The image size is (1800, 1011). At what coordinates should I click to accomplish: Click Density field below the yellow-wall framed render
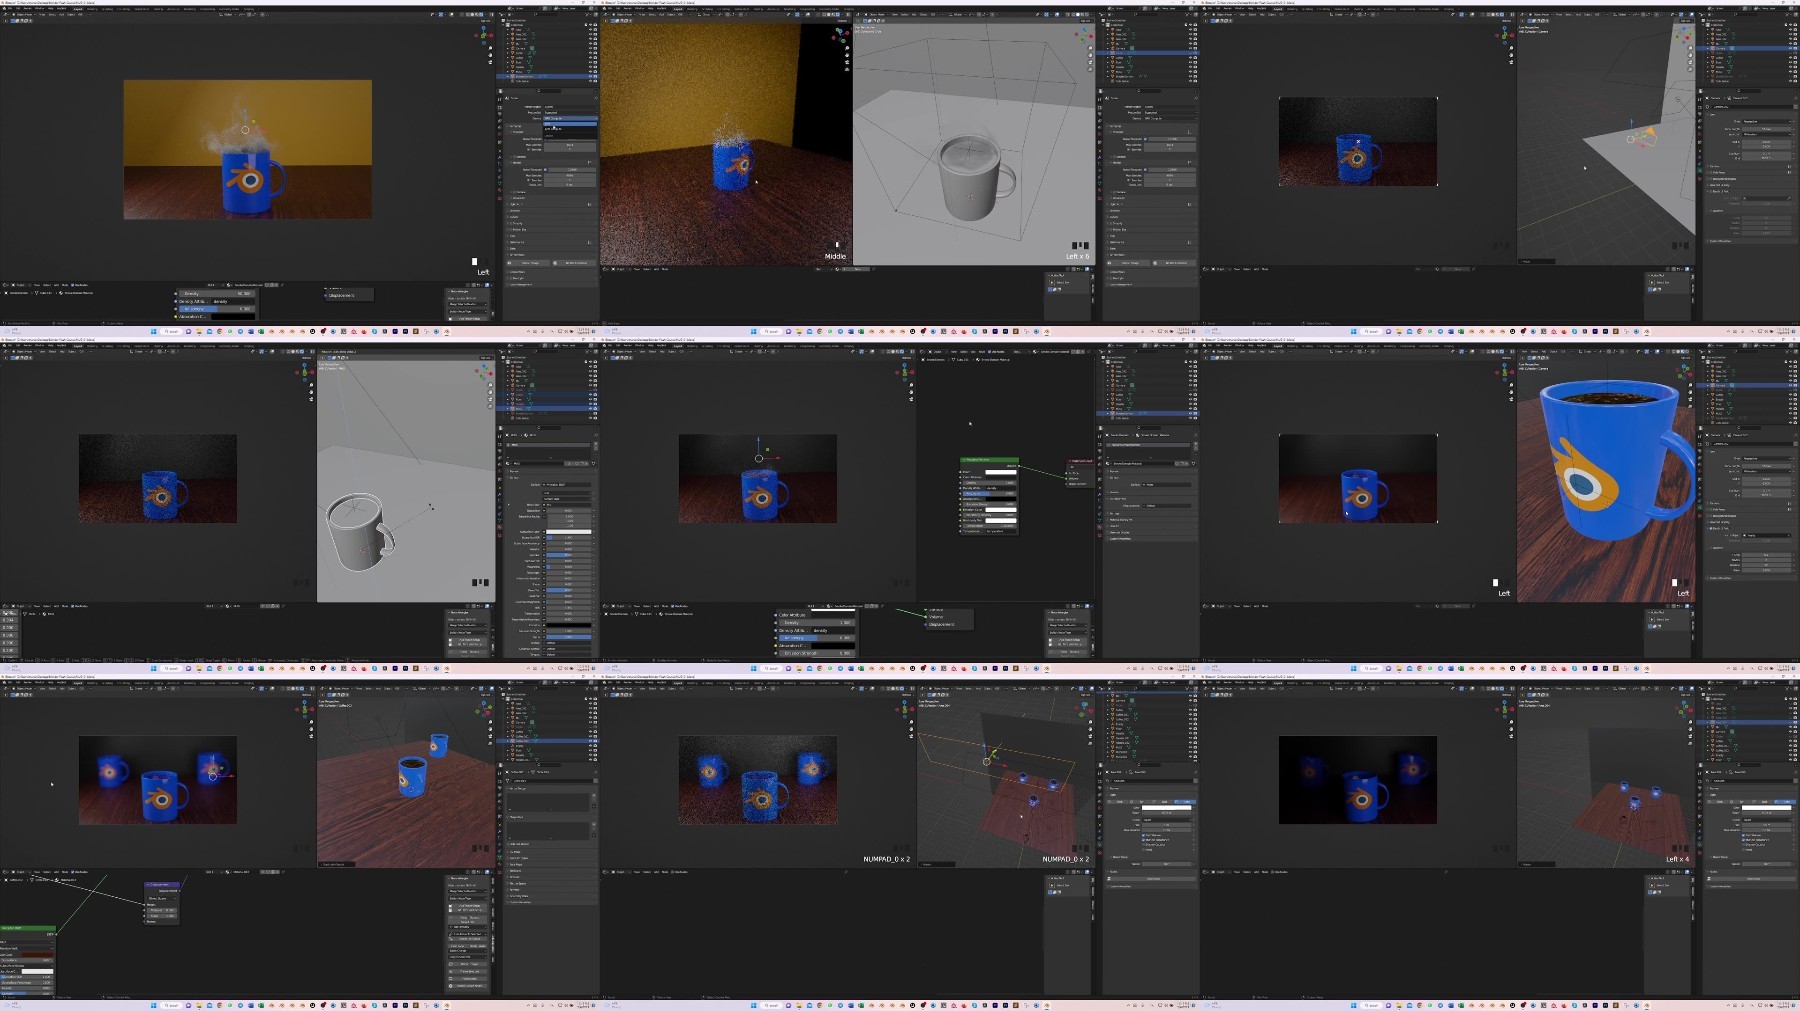point(217,293)
